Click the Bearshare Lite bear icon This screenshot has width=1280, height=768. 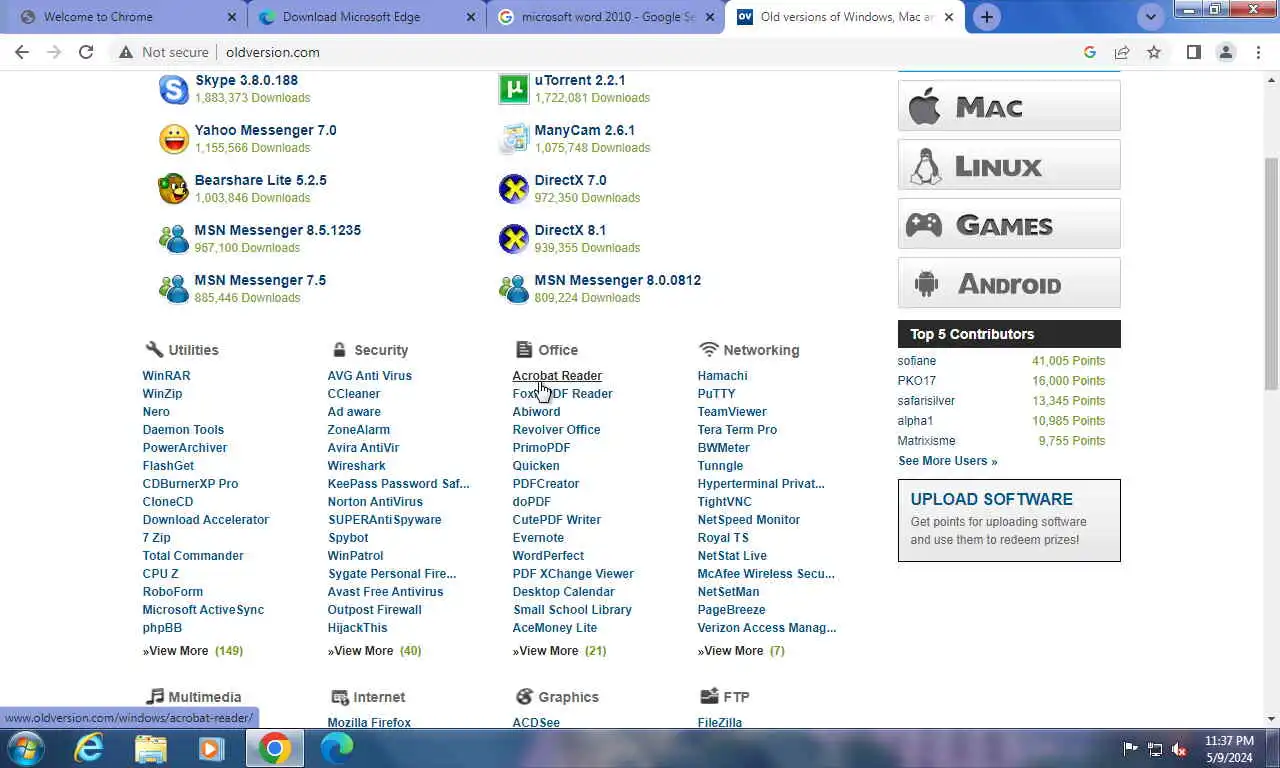pos(174,189)
